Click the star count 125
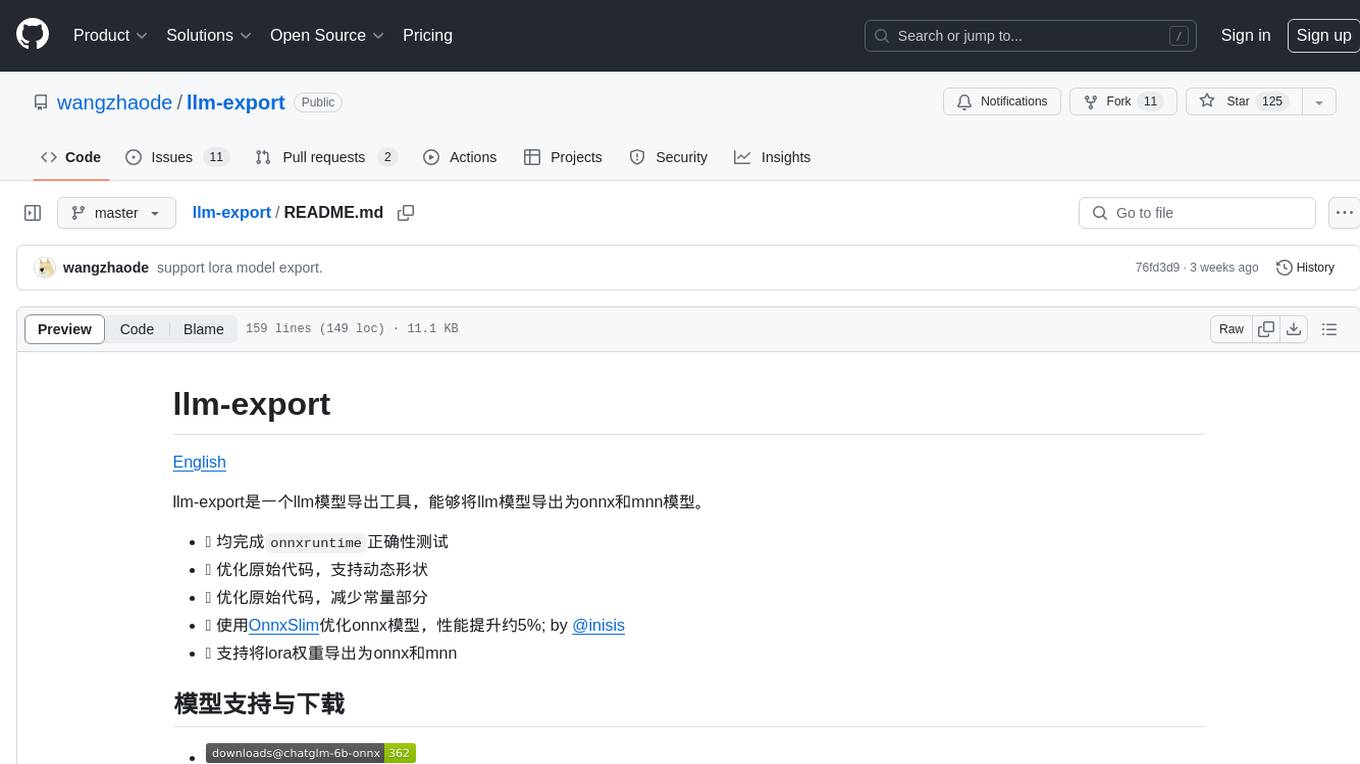 click(1272, 102)
